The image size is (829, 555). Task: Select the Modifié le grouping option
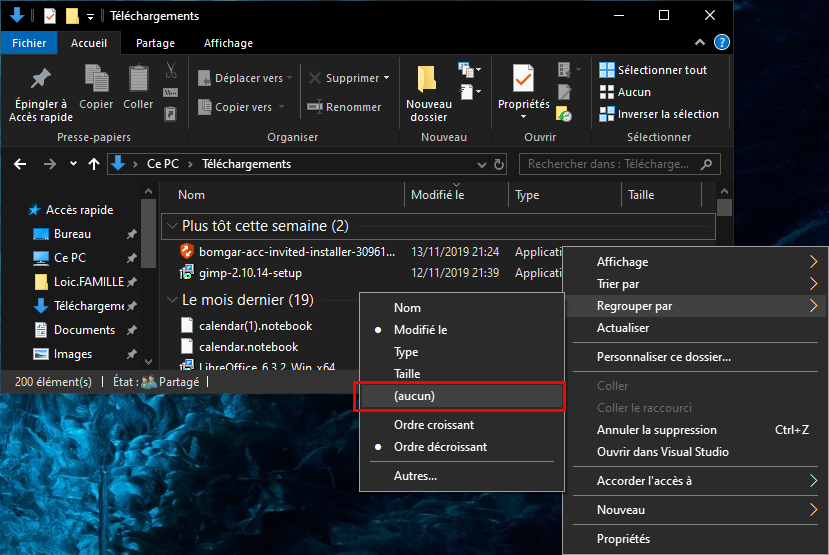[420, 330]
